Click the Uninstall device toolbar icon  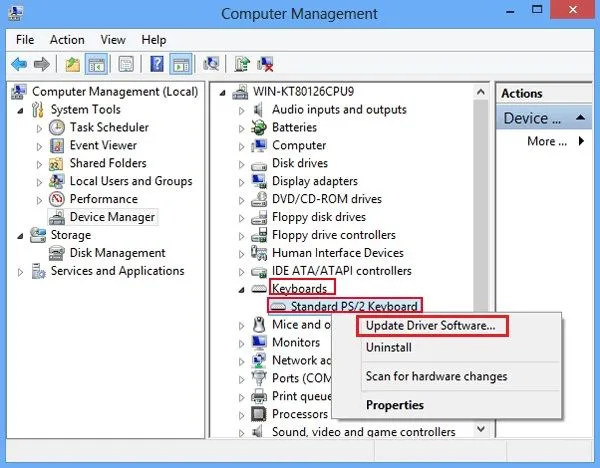[x=266, y=64]
